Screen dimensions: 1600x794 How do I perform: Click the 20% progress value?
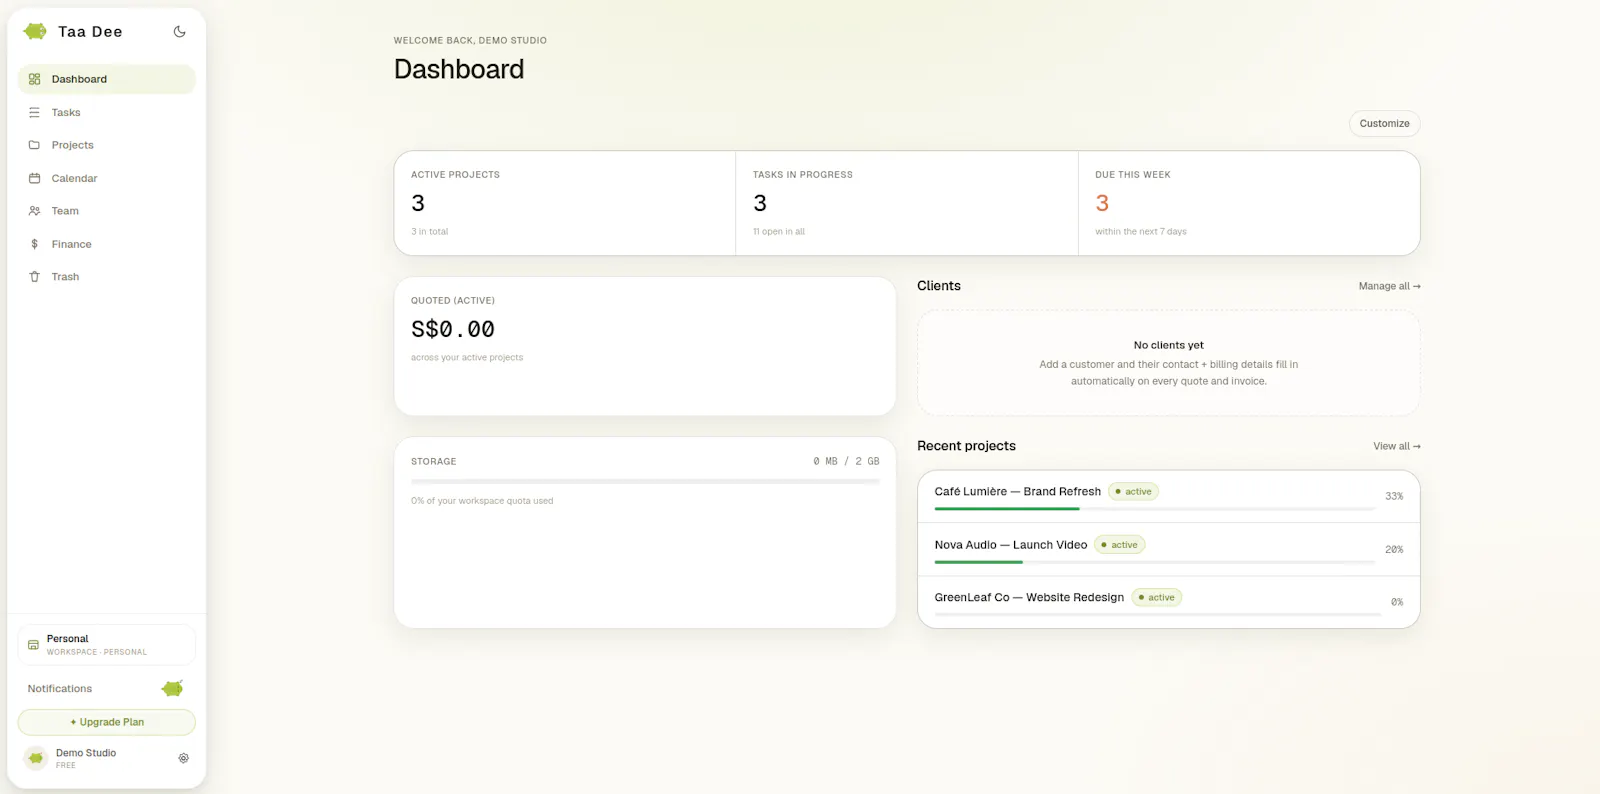point(1394,549)
